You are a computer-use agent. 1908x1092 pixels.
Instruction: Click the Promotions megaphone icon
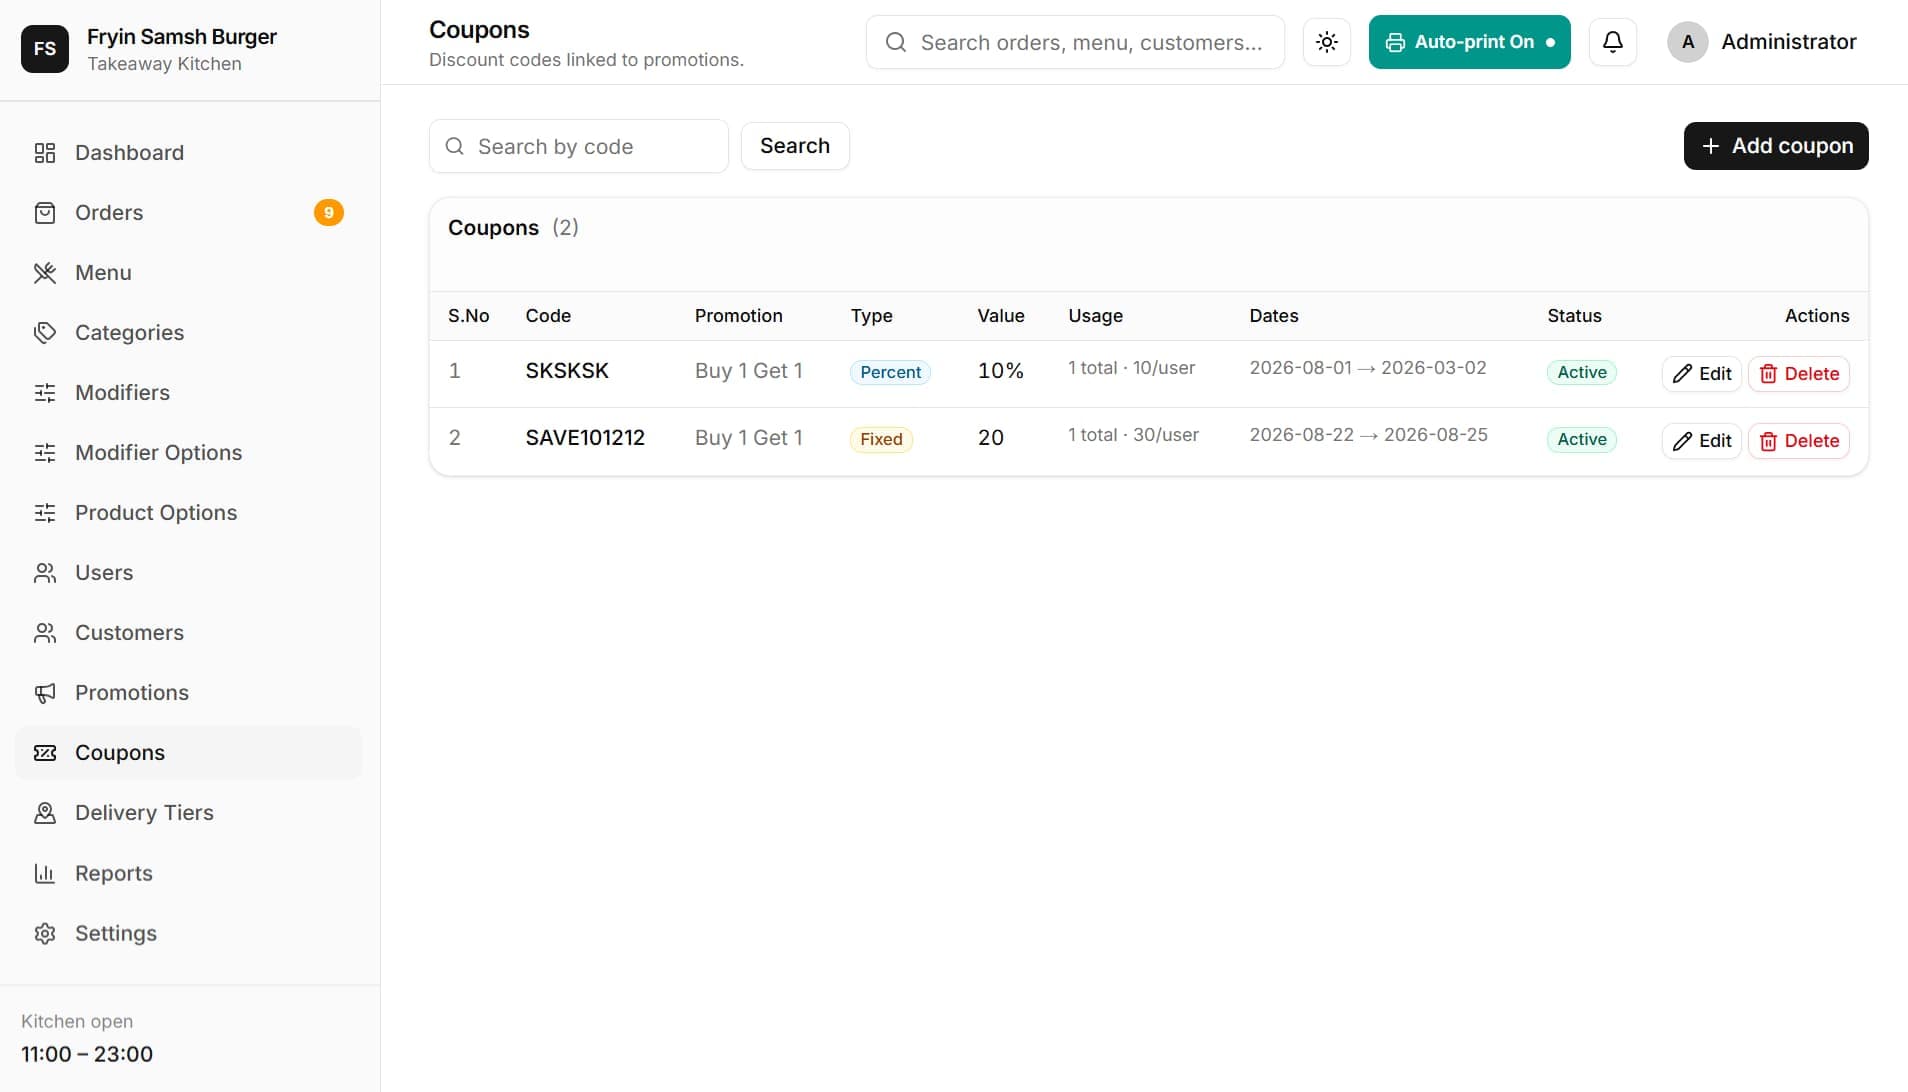point(45,693)
